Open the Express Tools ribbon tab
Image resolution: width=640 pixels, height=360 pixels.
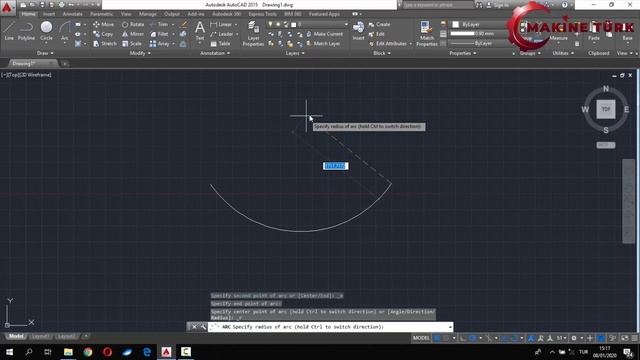click(x=262, y=14)
